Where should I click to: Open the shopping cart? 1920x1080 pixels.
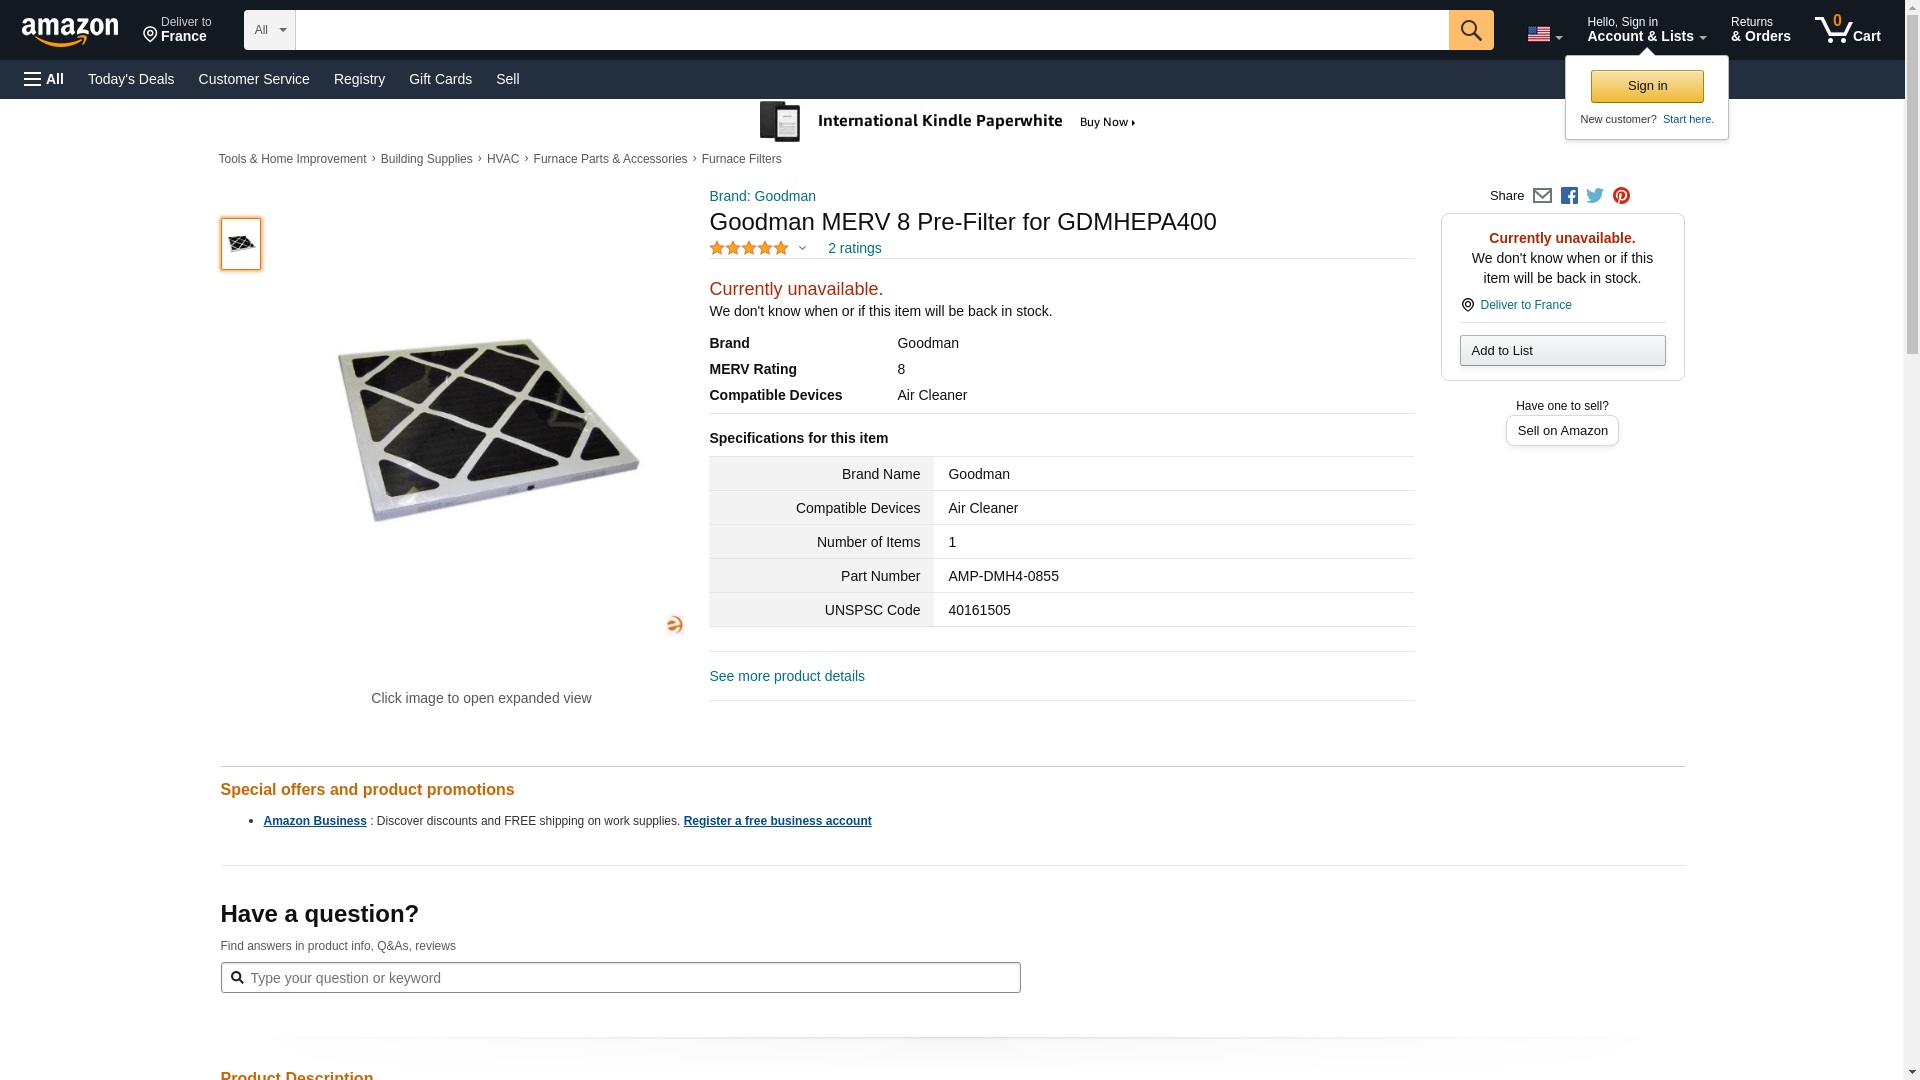(1847, 30)
